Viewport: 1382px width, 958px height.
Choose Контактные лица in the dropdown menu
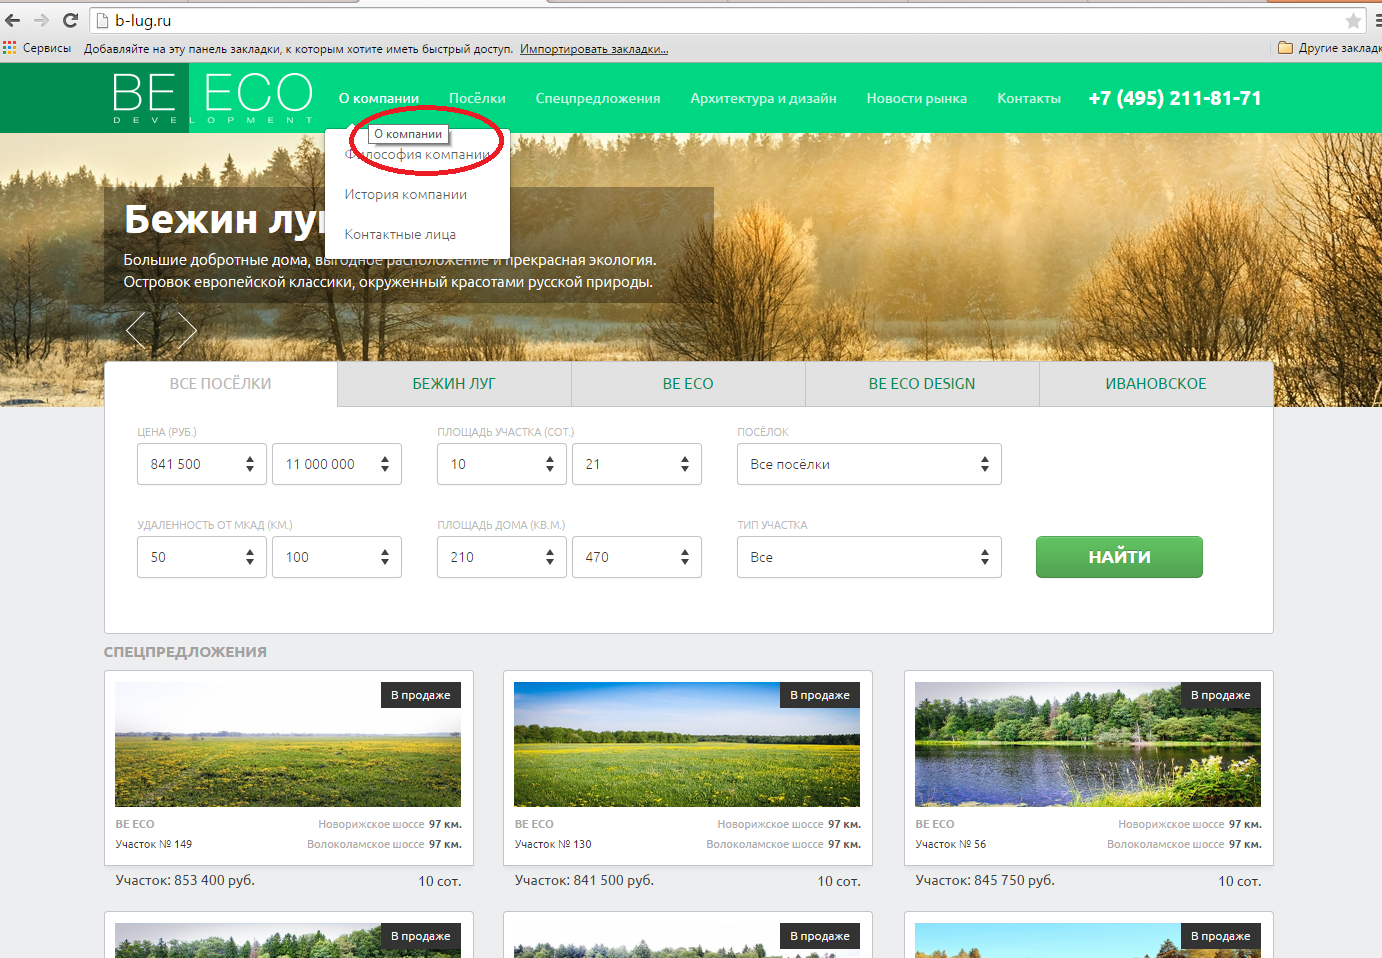[x=400, y=235]
